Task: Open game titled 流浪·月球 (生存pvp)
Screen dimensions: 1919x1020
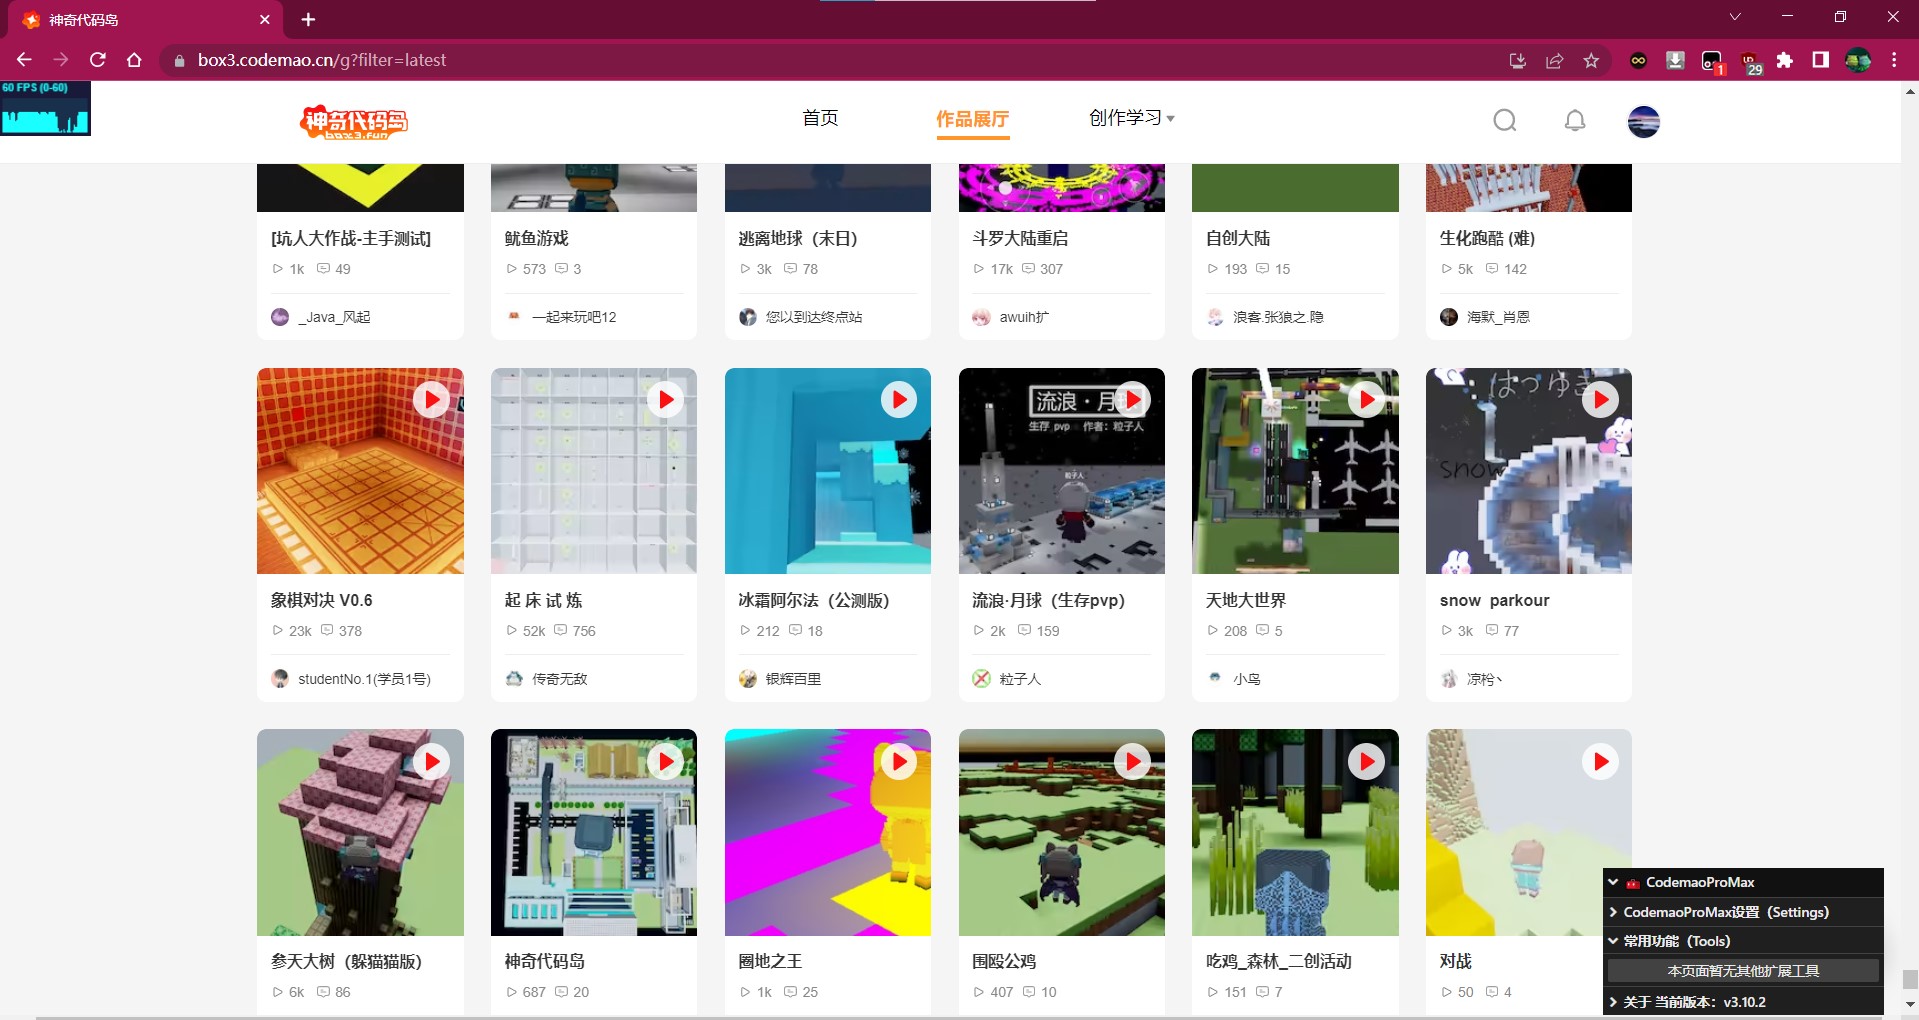Action: tap(1048, 600)
